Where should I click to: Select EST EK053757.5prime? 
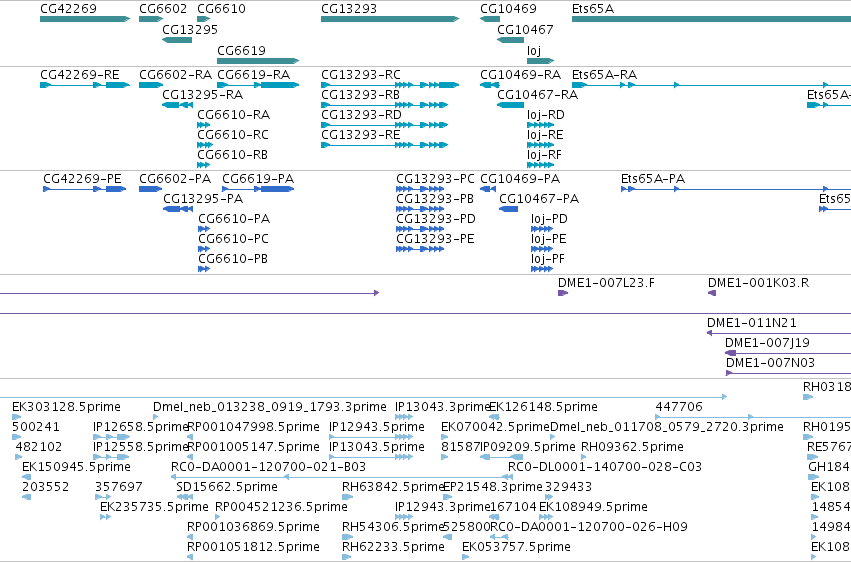click(517, 547)
